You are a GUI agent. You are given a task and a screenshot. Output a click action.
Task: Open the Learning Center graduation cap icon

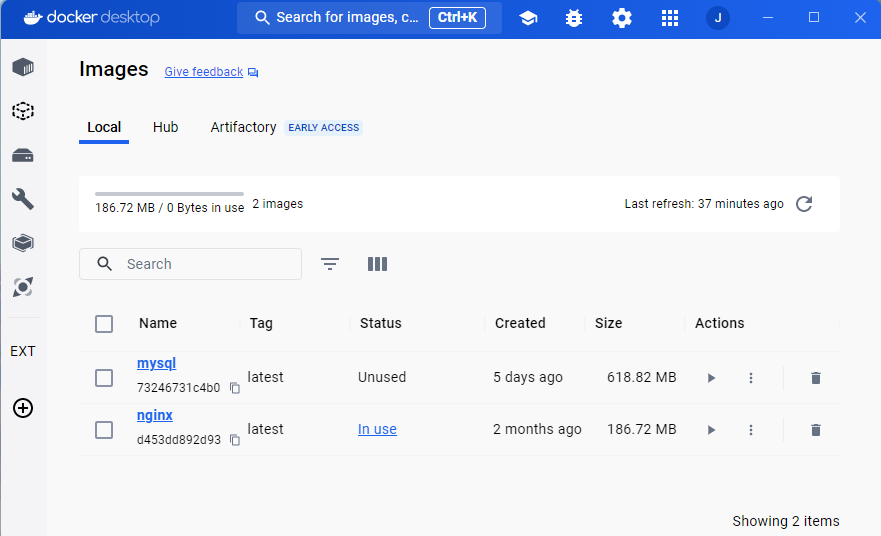click(528, 18)
